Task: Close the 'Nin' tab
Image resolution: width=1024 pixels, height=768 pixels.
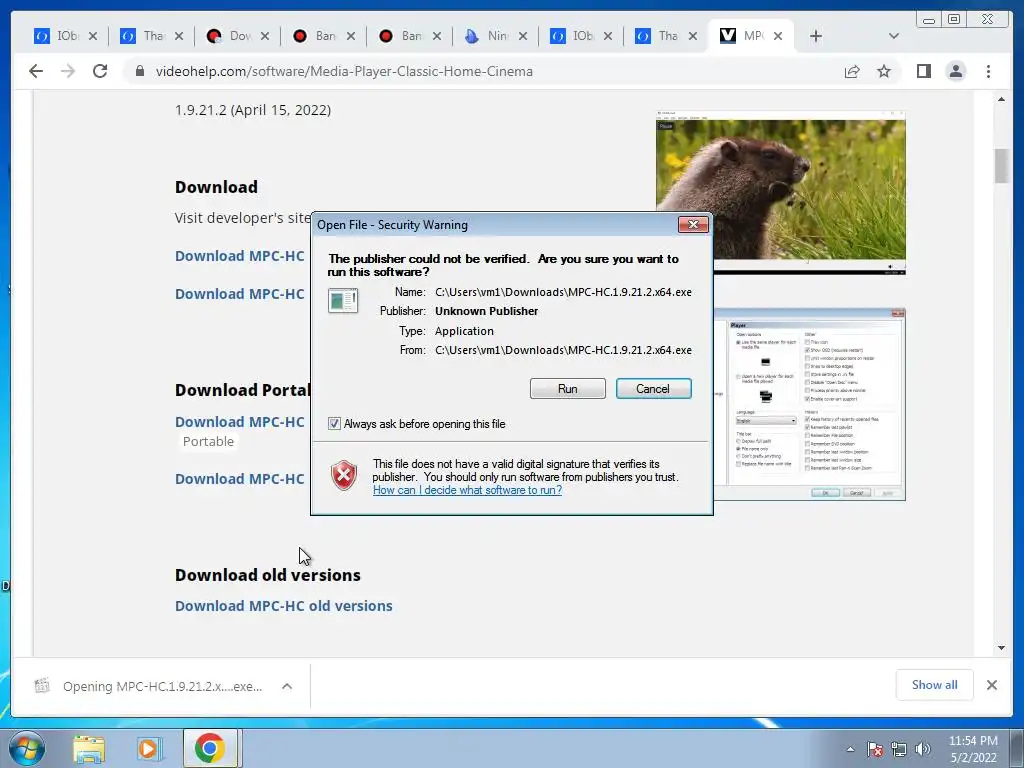Action: pyautogui.click(x=522, y=36)
